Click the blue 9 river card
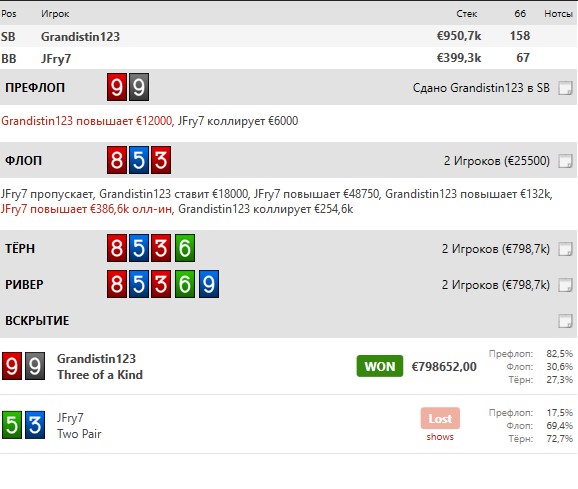The image size is (578, 489). pos(209,284)
